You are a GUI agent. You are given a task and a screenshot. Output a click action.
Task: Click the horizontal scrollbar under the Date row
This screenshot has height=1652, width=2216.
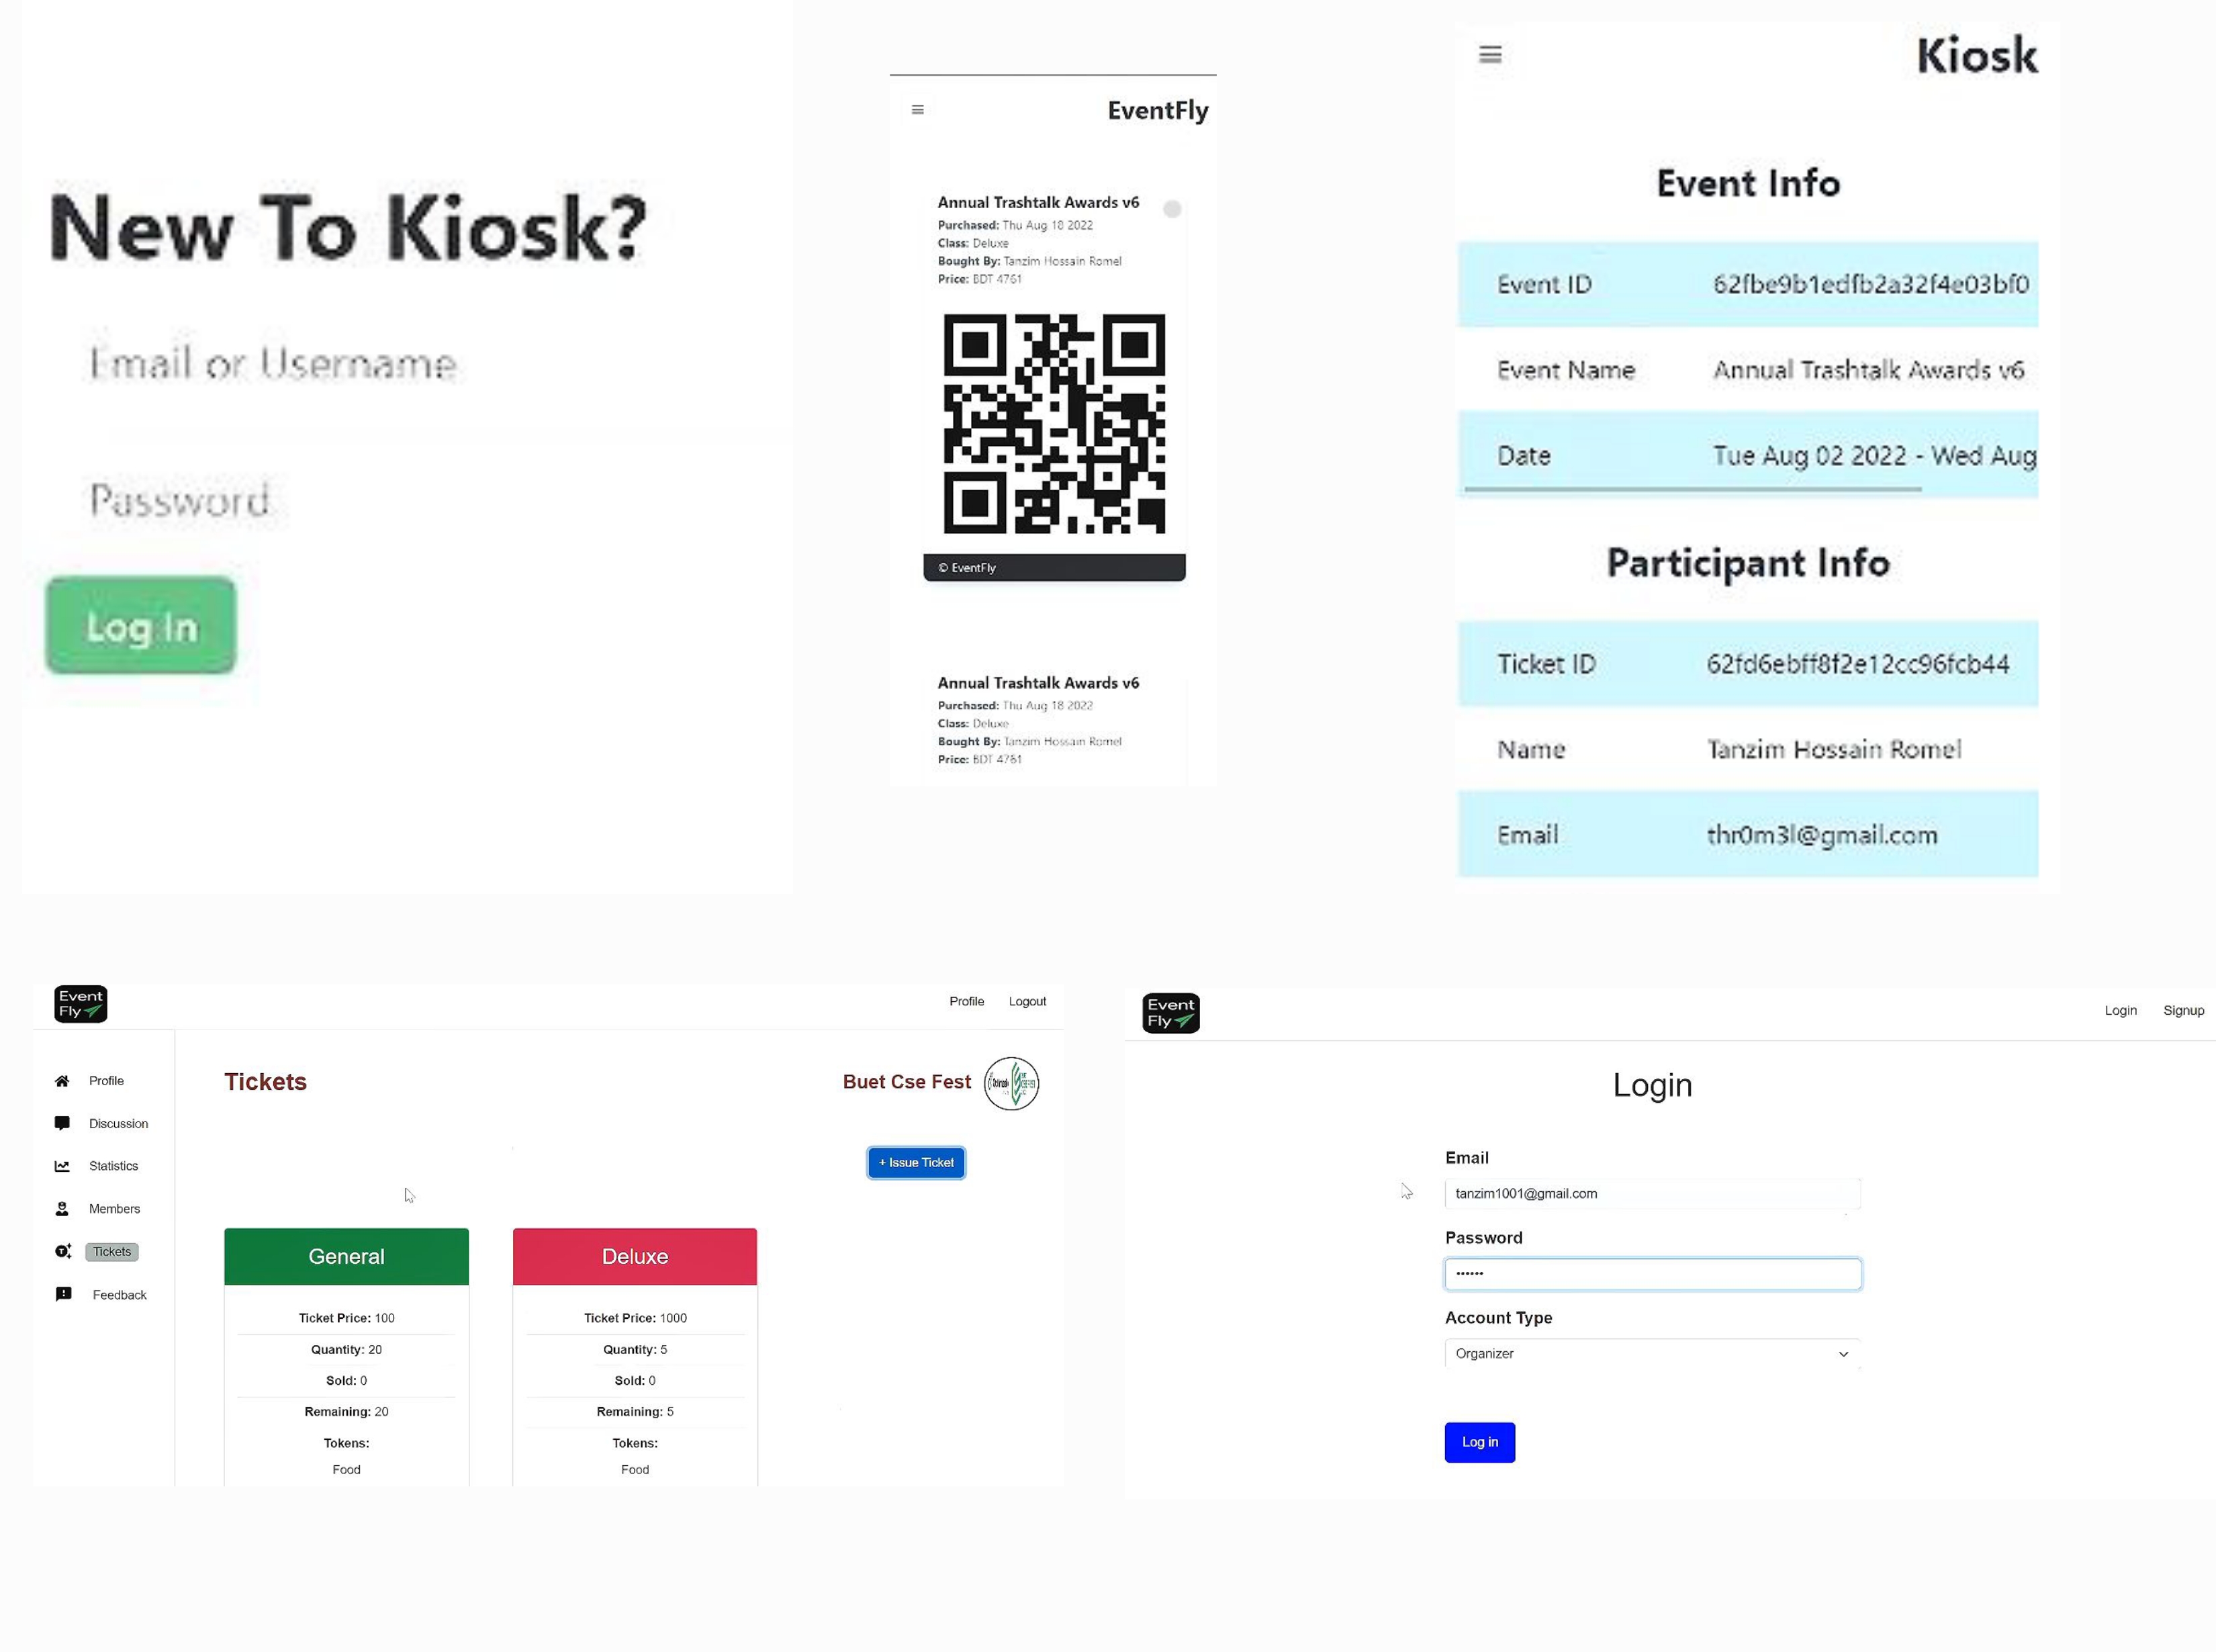tap(1692, 489)
